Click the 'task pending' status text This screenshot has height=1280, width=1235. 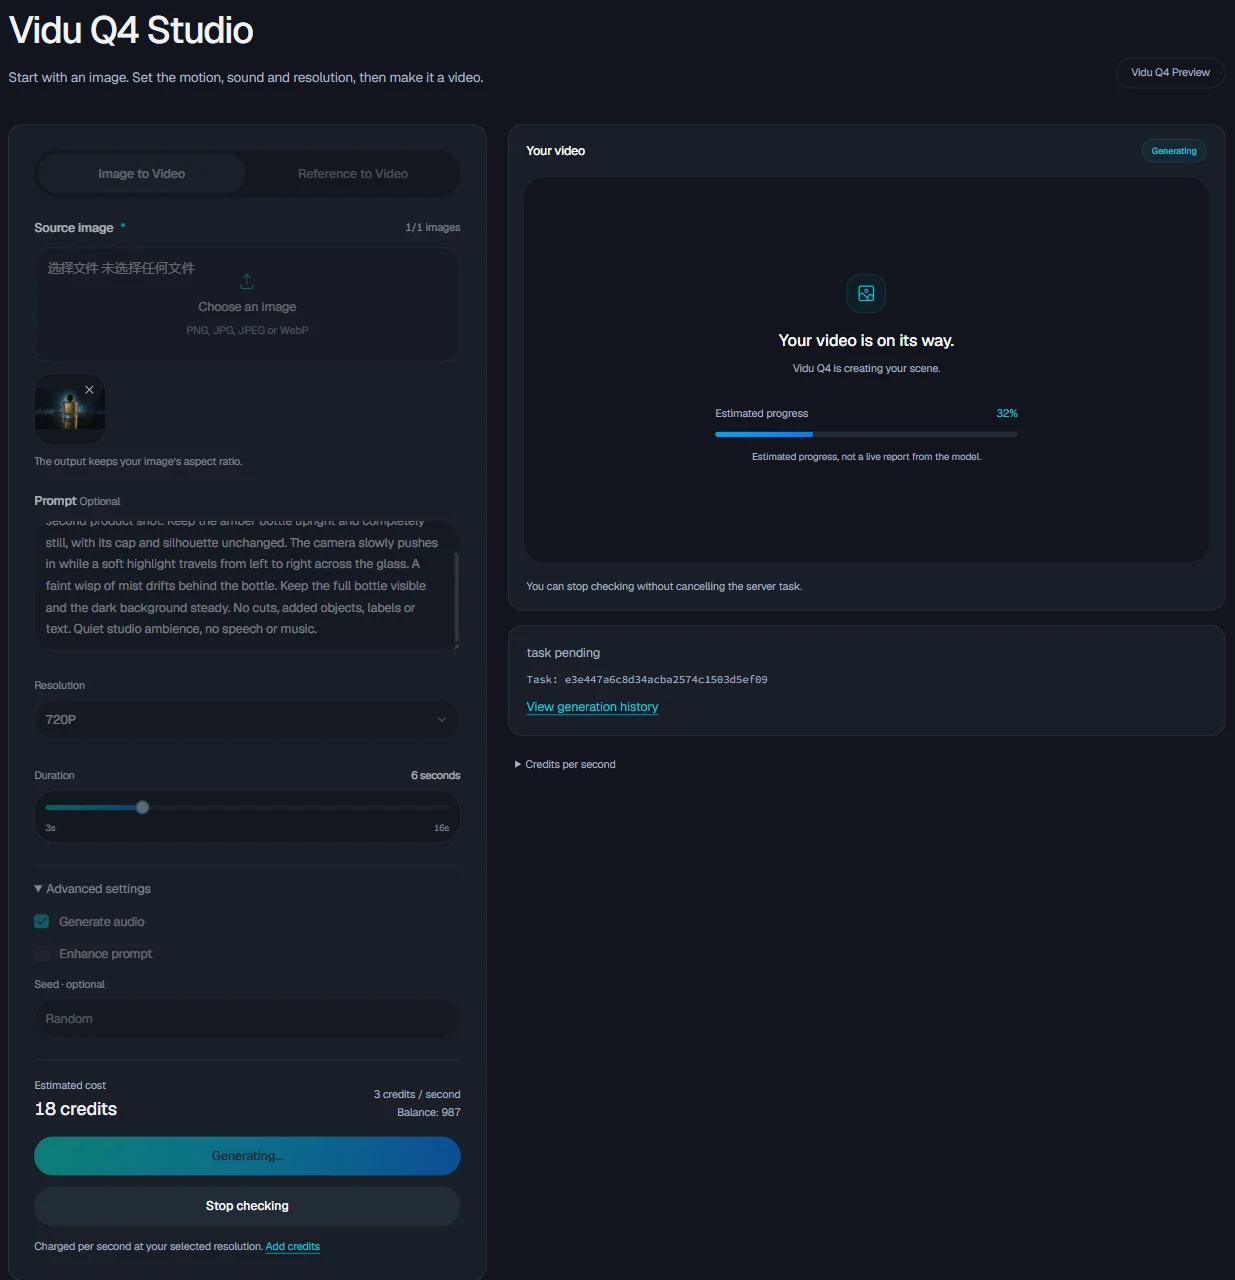point(563,653)
